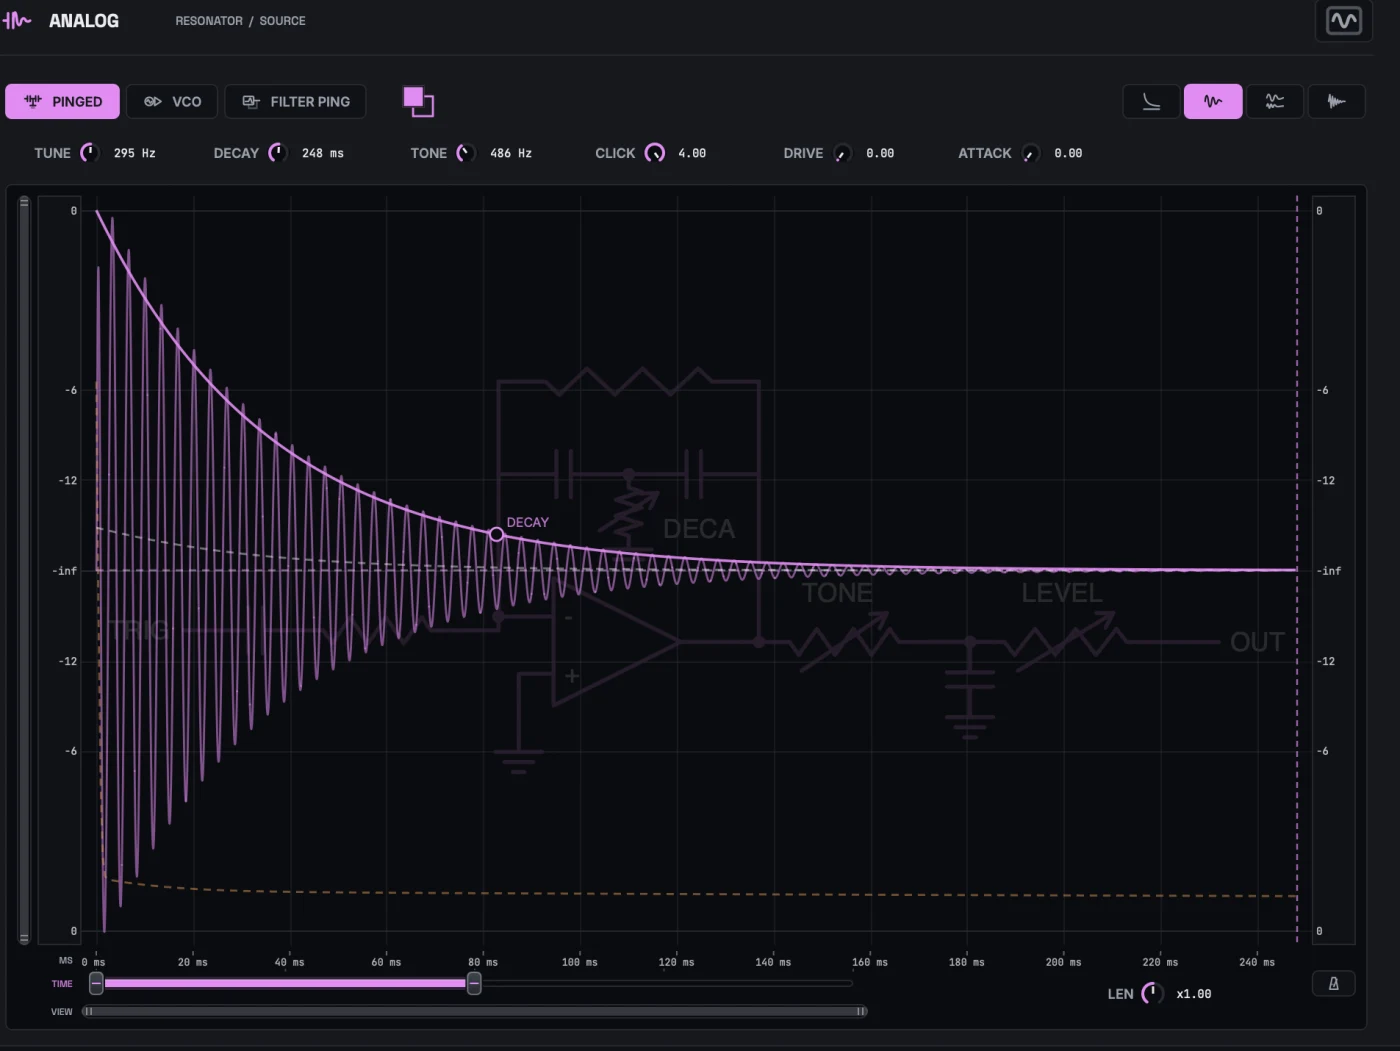Click the Analog waveform logo icon
This screenshot has width=1400, height=1051.
click(17, 20)
